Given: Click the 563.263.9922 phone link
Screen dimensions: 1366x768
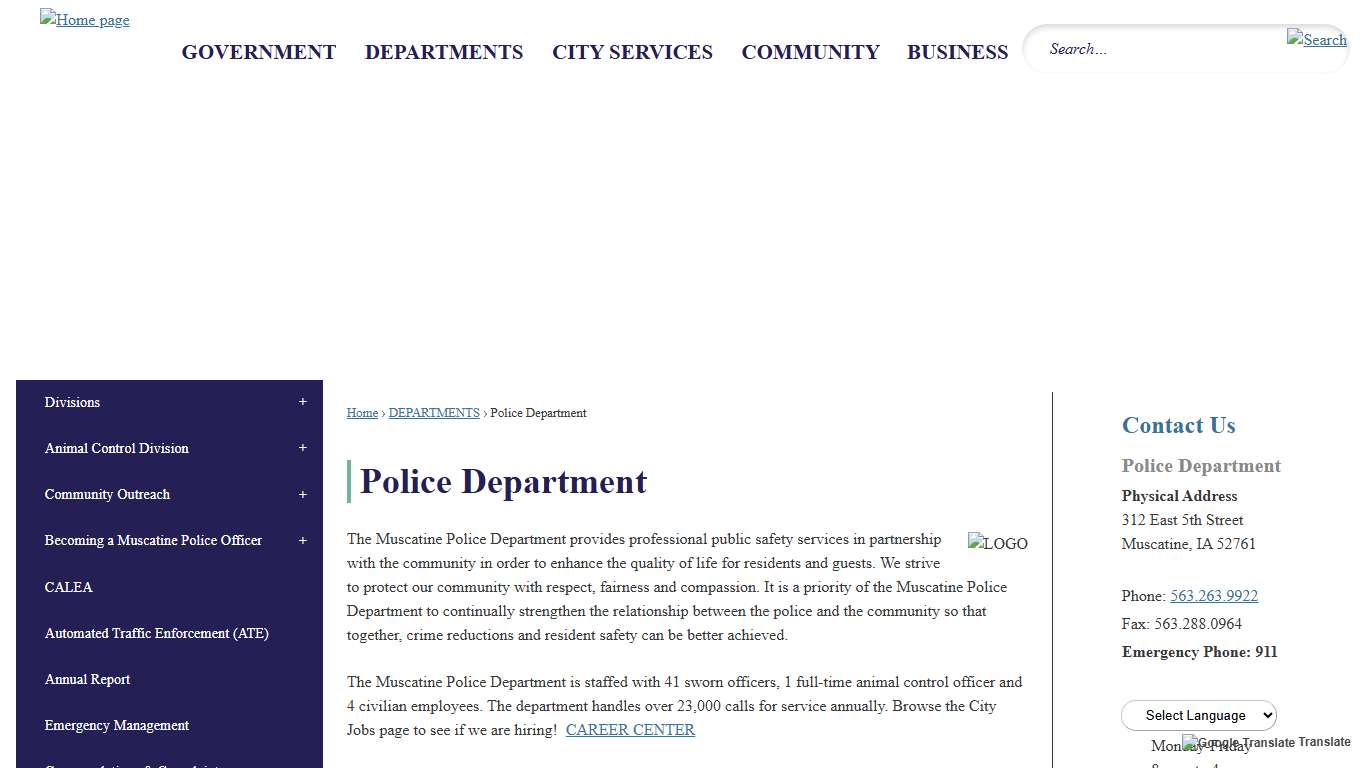Looking at the screenshot, I should (1213, 595).
